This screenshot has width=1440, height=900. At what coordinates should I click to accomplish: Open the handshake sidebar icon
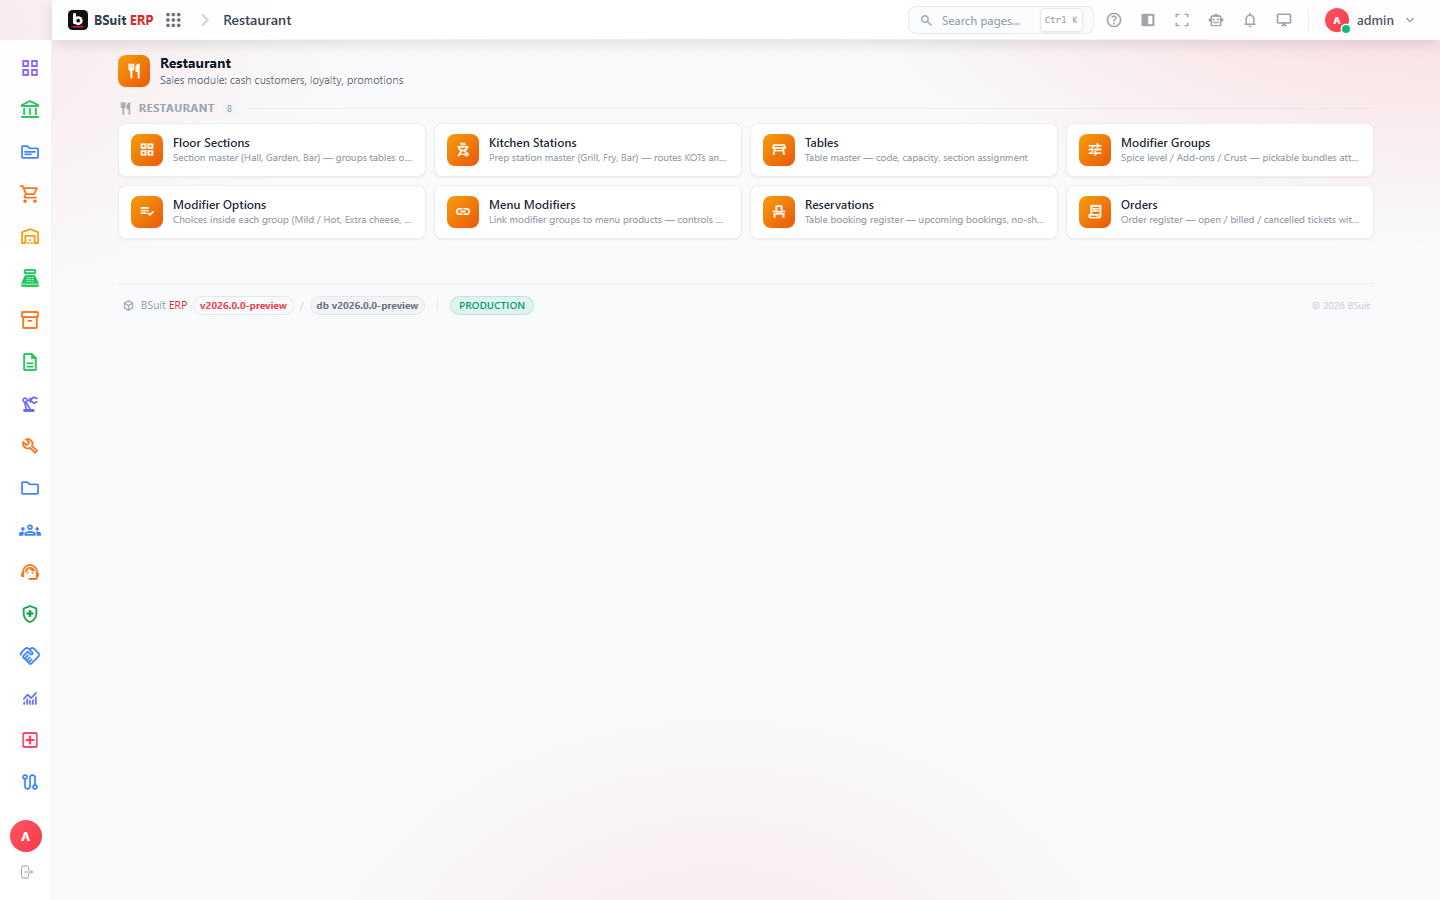[x=30, y=656]
